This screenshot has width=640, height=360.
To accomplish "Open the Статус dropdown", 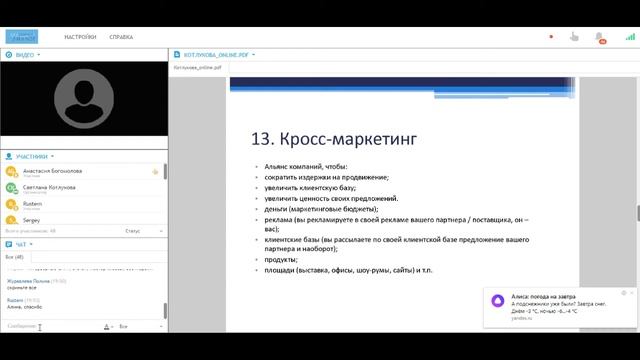I will [144, 231].
